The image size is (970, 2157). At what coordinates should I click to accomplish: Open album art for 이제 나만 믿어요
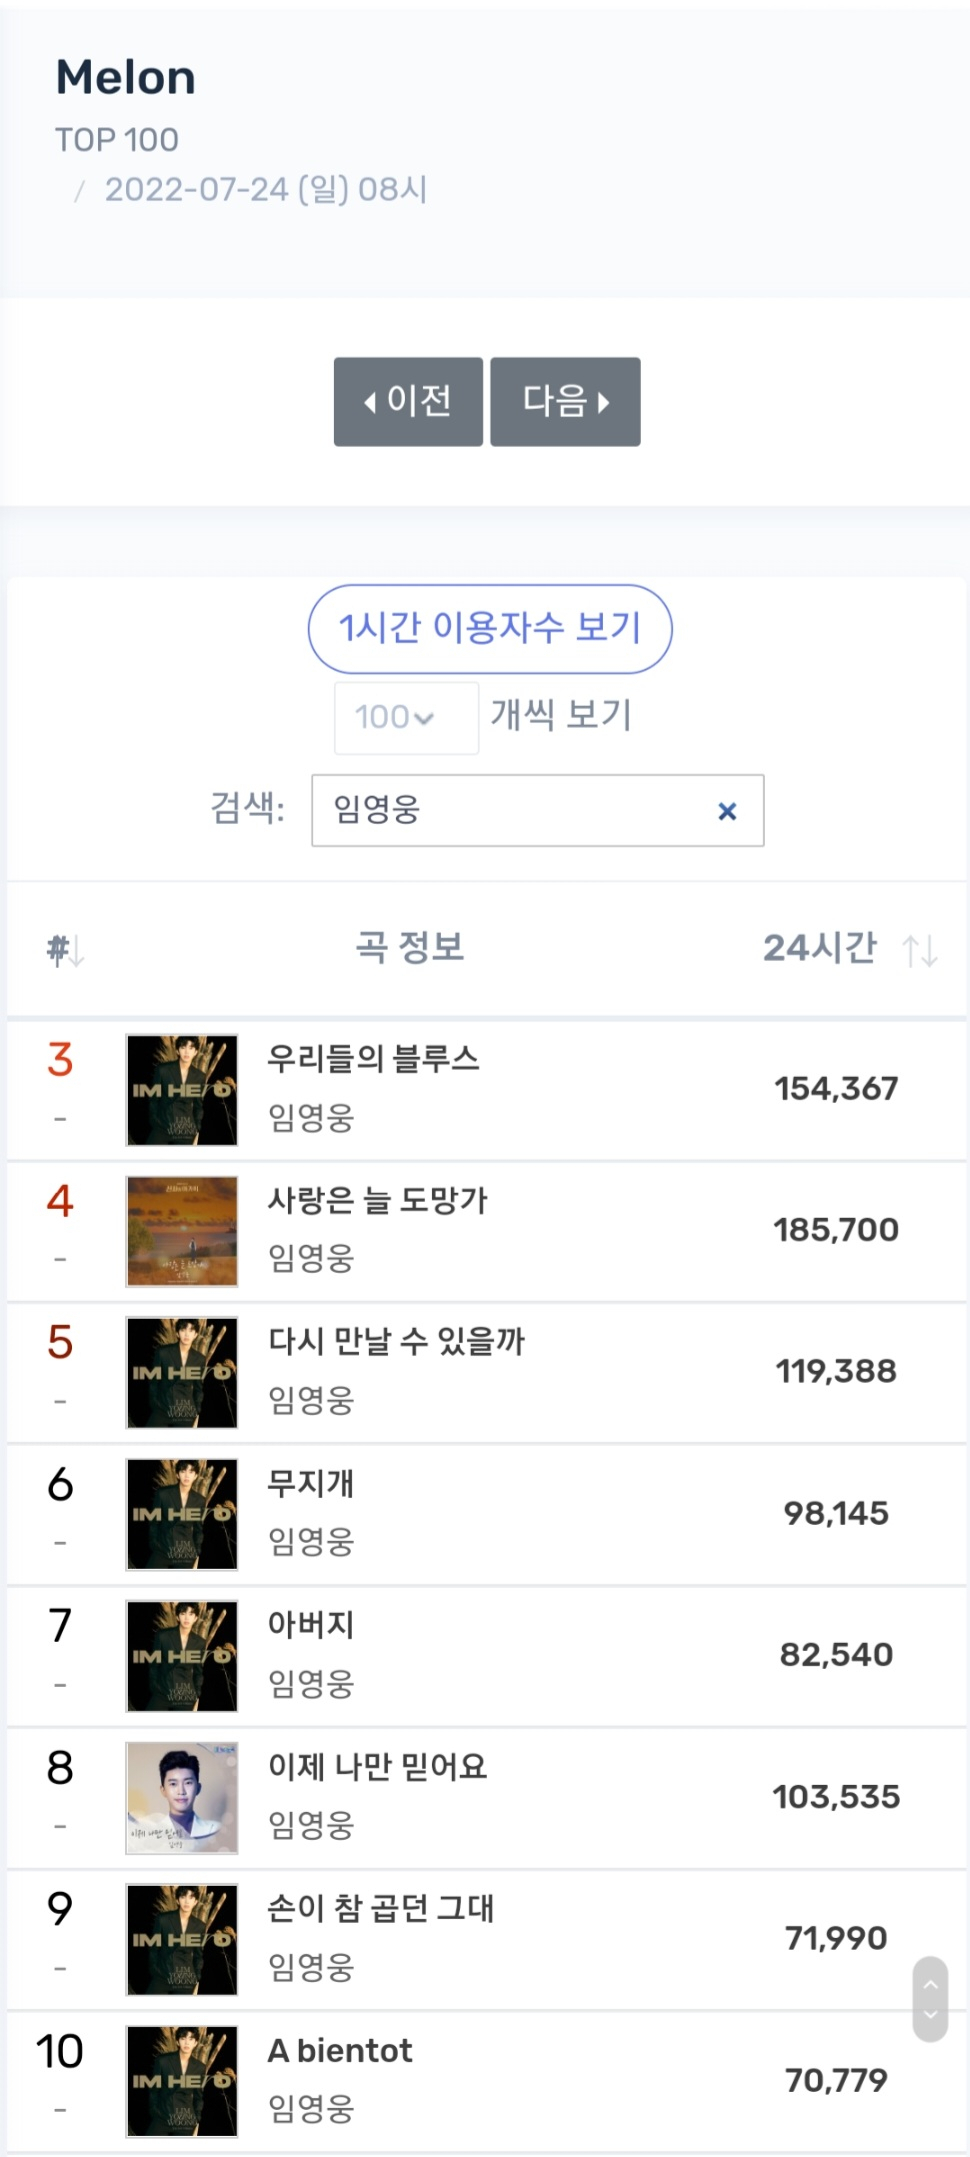coord(182,1798)
